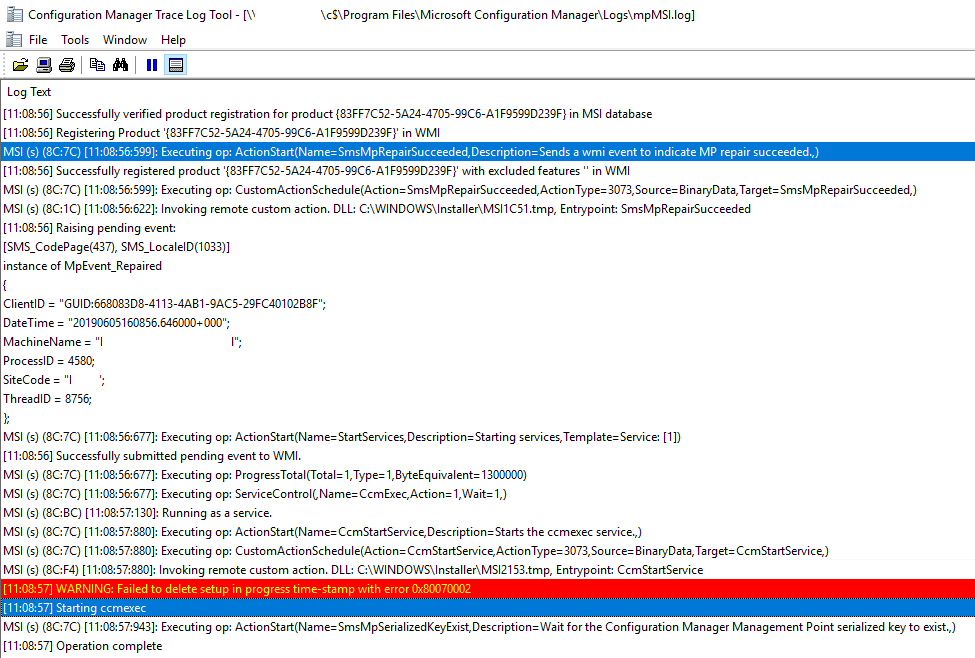Select the ServiceControl Name=CcmExec line

pyautogui.click(x=488, y=494)
